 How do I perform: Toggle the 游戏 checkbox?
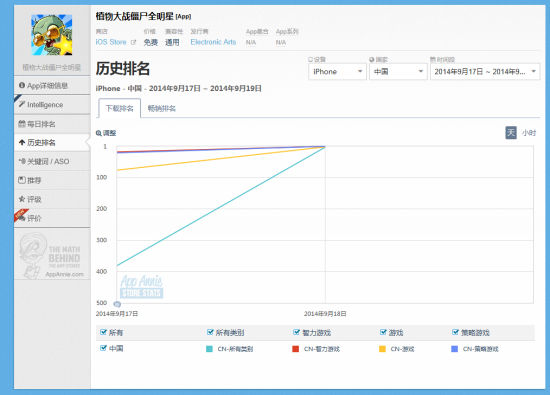[383, 332]
